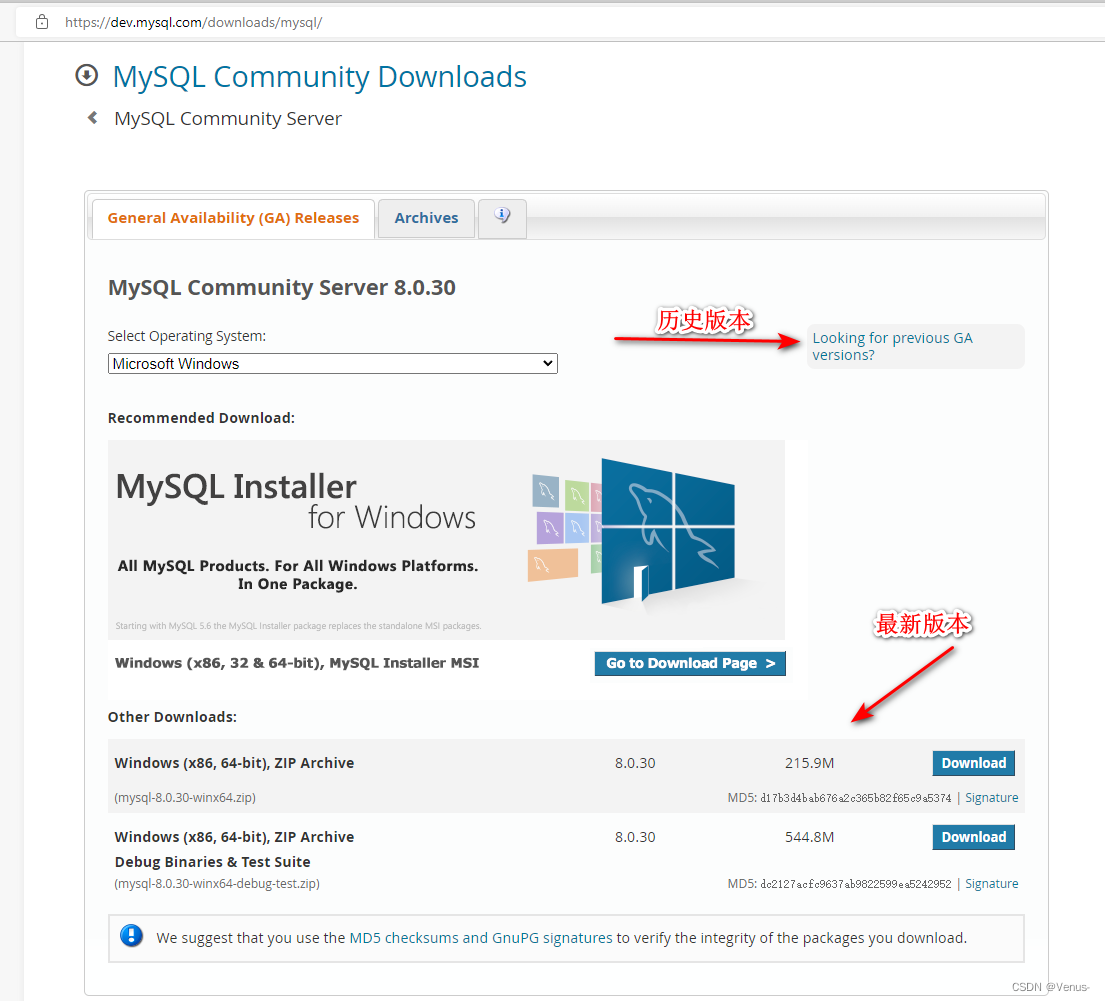Click the blue exclamation notice icon
The image size is (1105, 1001).
click(131, 935)
